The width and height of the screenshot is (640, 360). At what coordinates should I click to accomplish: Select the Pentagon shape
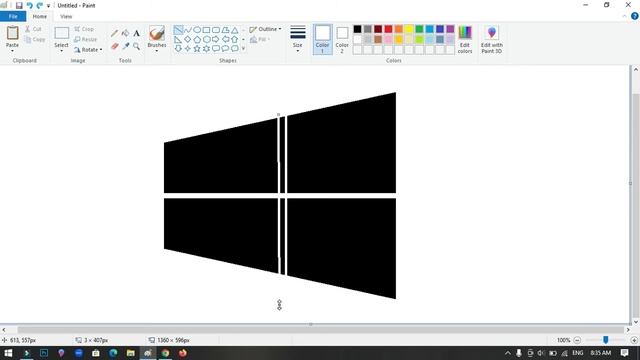(197, 39)
